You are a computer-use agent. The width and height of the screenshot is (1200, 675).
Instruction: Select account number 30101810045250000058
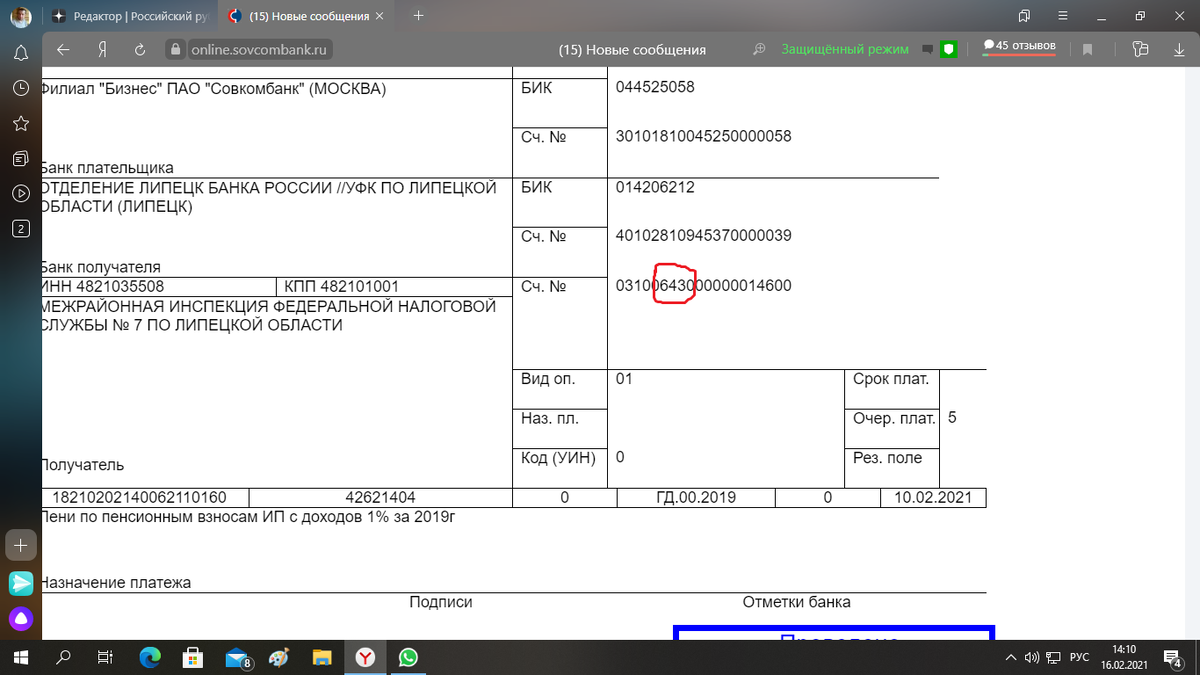pyautogui.click(x=704, y=136)
